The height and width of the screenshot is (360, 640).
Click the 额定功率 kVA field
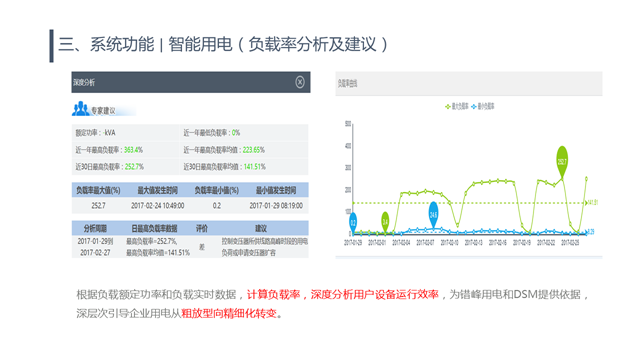[96, 133]
